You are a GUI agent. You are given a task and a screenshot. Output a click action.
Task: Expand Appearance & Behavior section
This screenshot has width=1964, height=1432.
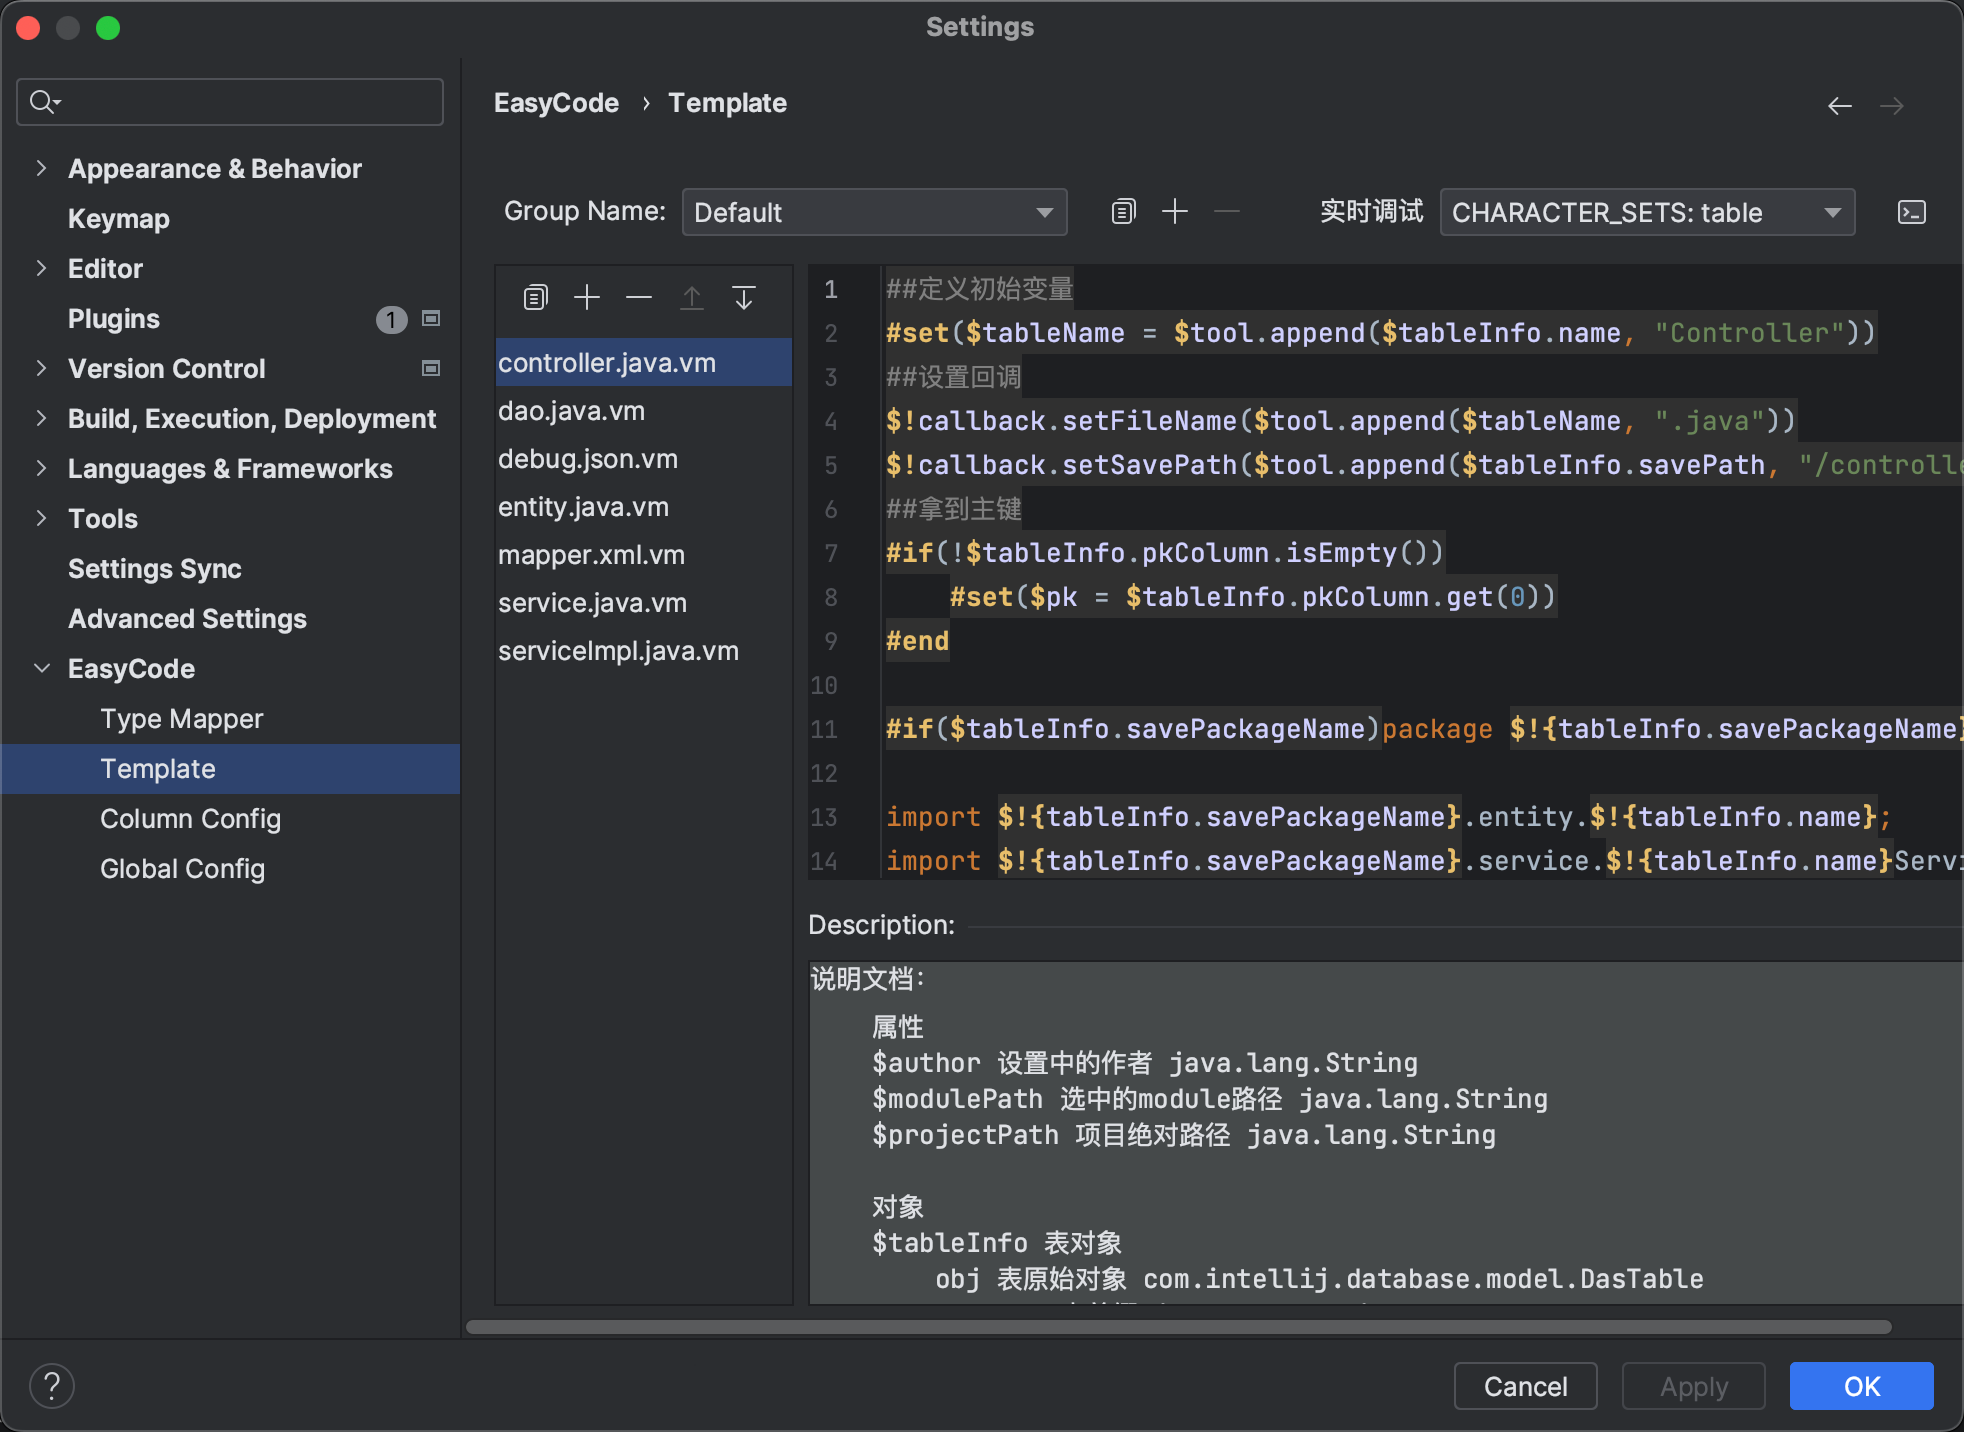coord(41,168)
